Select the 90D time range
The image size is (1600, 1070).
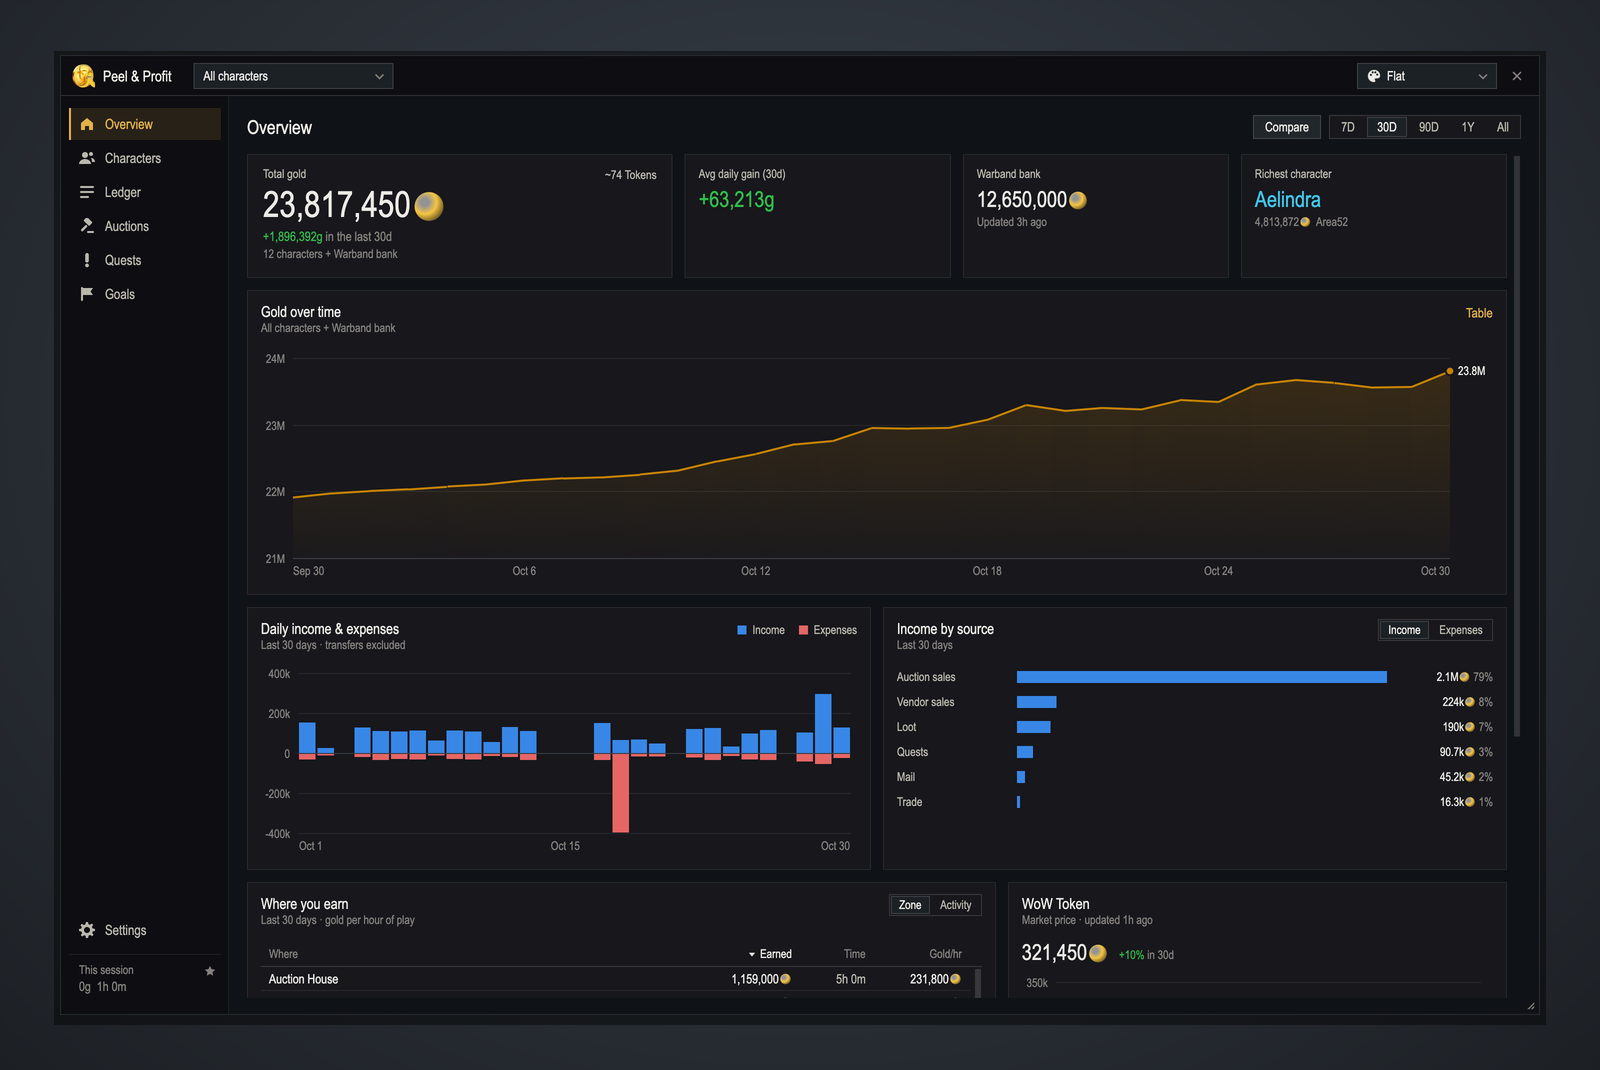(x=1429, y=127)
